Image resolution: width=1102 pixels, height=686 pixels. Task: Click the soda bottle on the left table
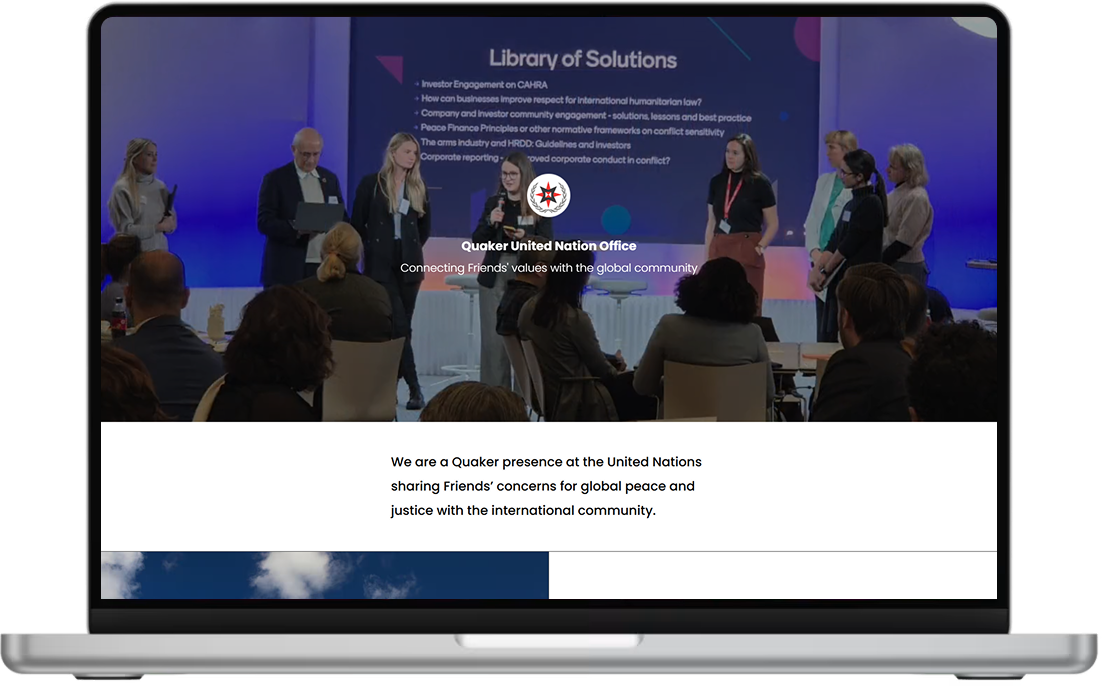pos(119,317)
